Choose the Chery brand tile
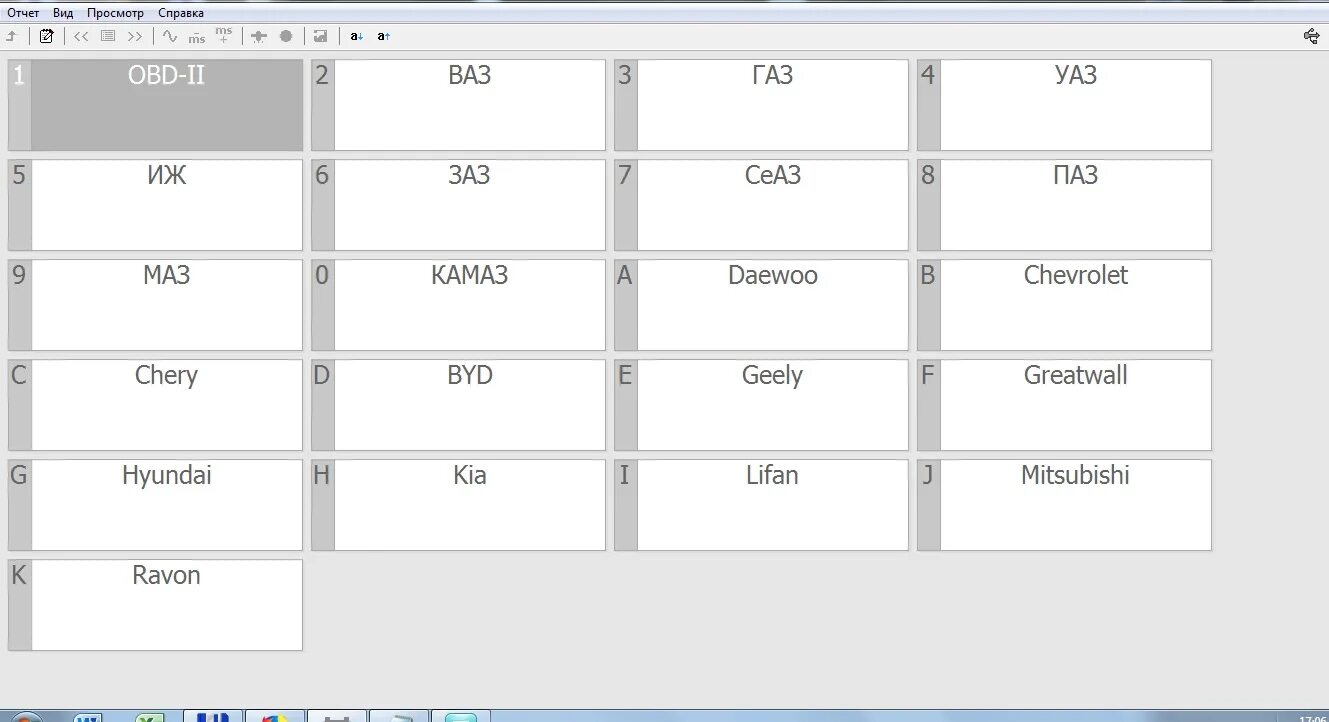 pos(155,405)
